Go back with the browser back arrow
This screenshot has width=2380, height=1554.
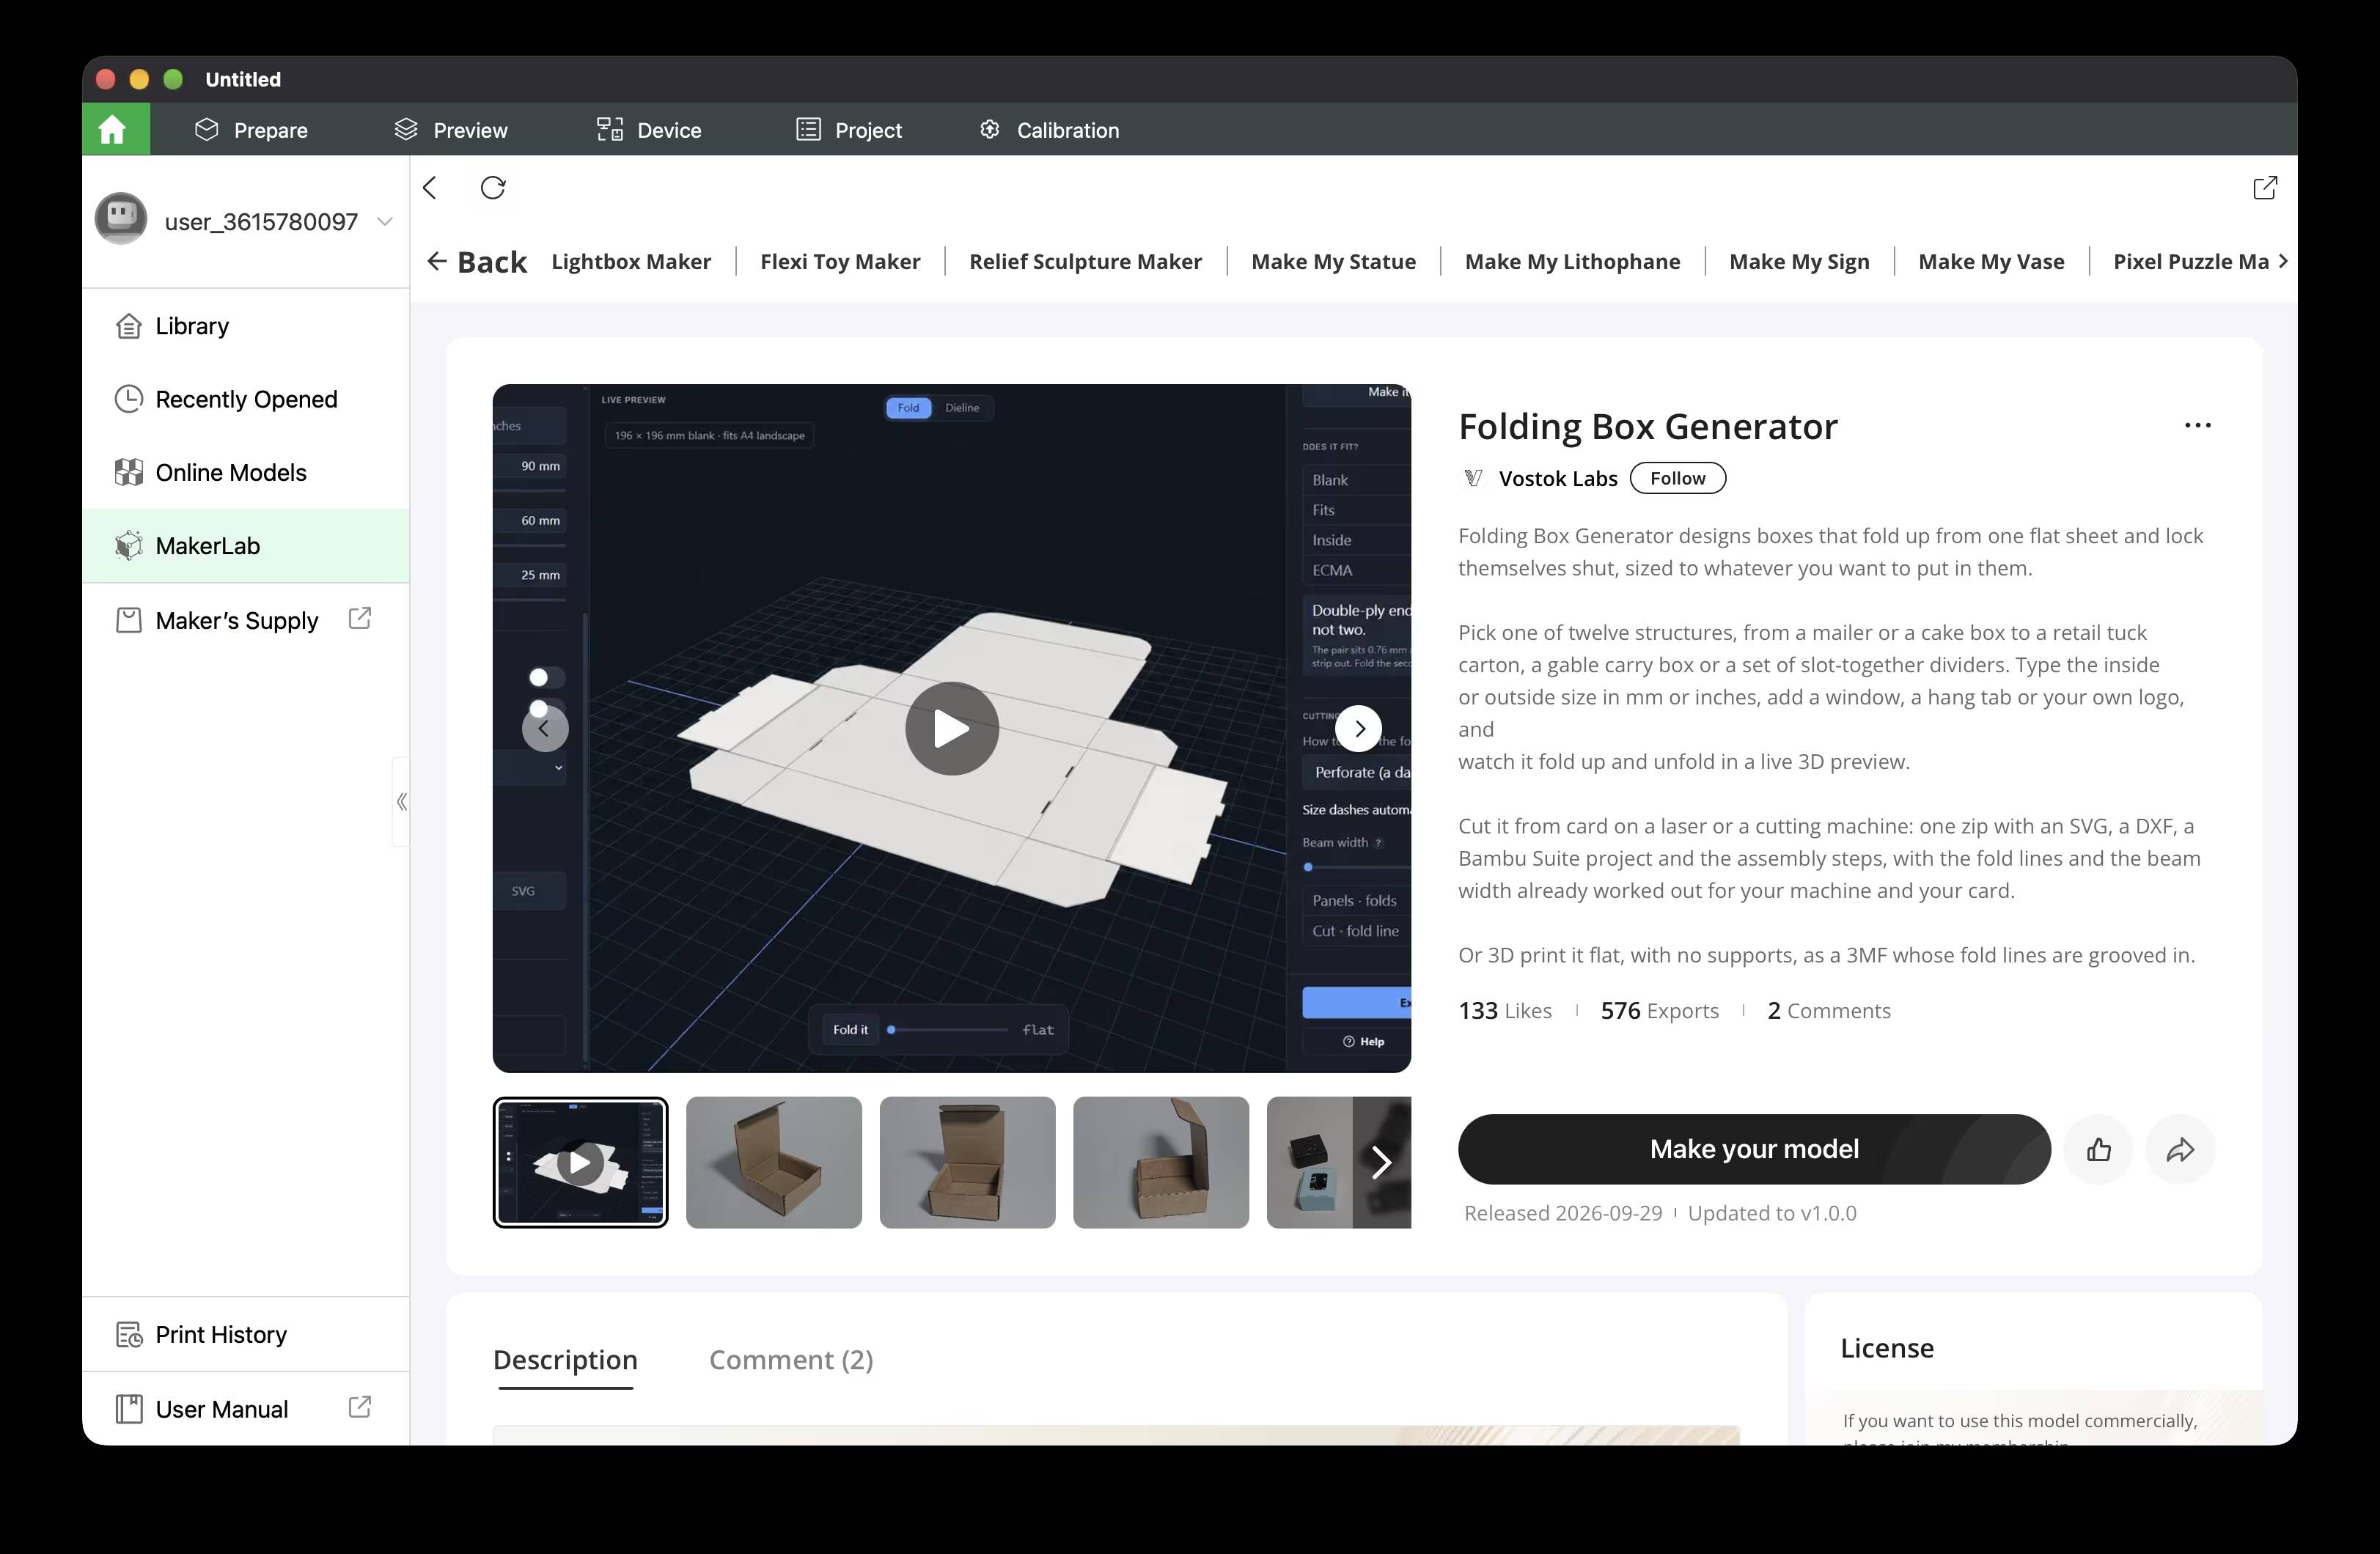coord(430,188)
